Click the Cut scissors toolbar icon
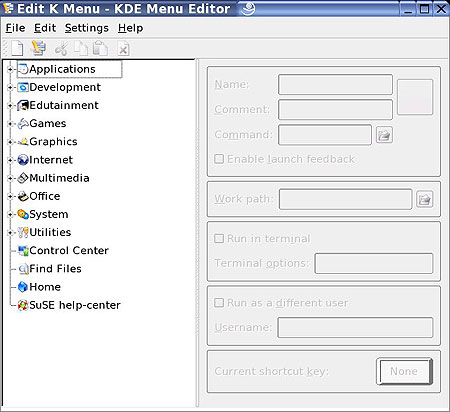450x412 pixels. [x=61, y=49]
